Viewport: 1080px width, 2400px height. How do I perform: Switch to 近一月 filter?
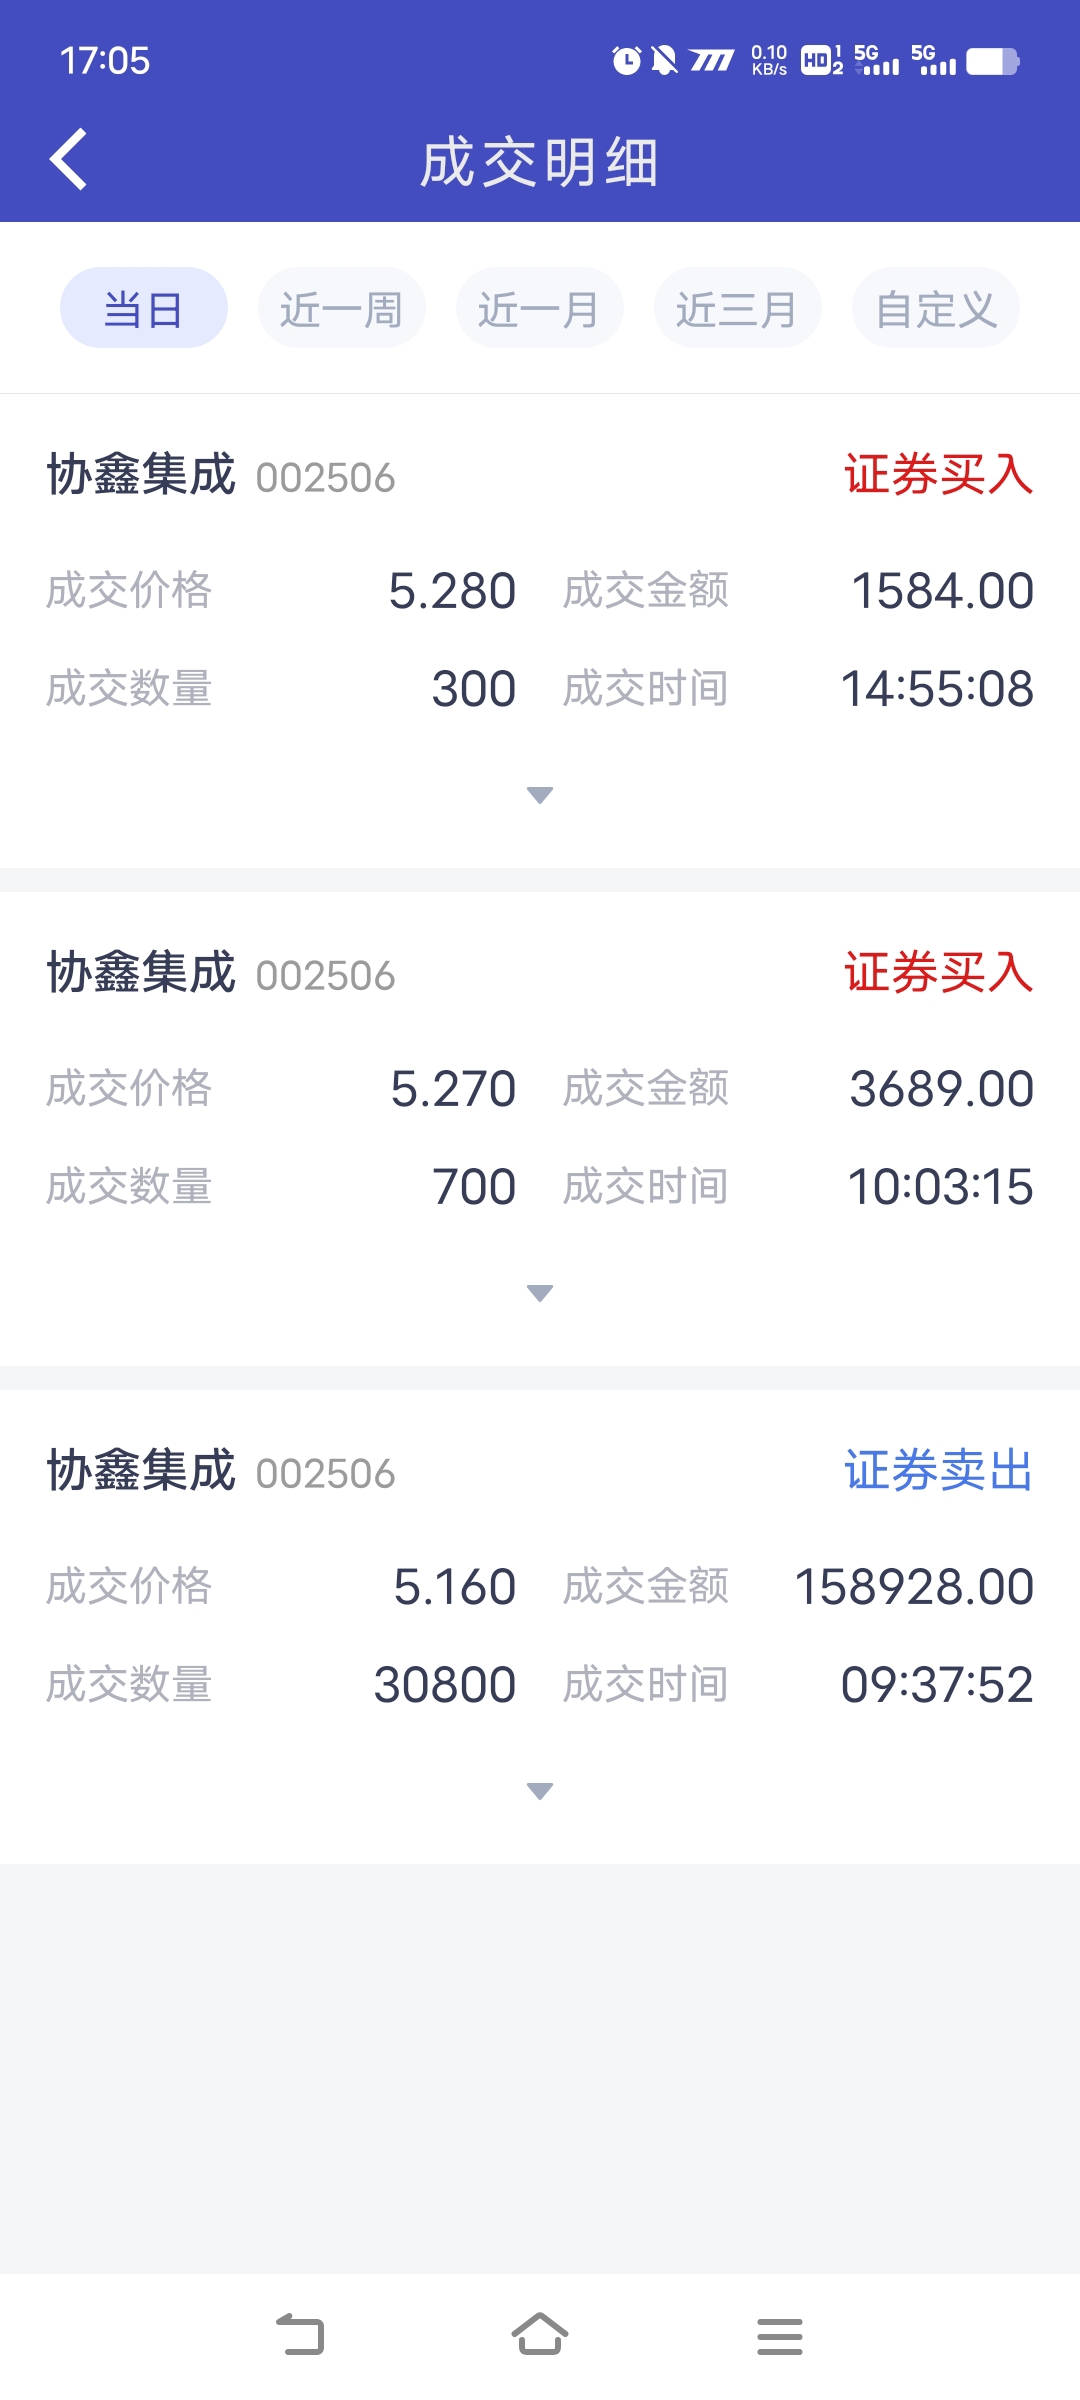[539, 308]
